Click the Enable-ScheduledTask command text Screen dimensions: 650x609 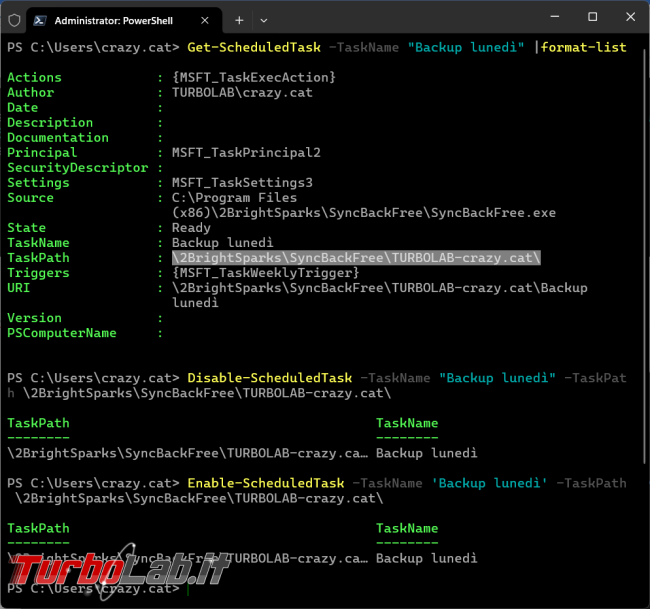click(x=266, y=483)
